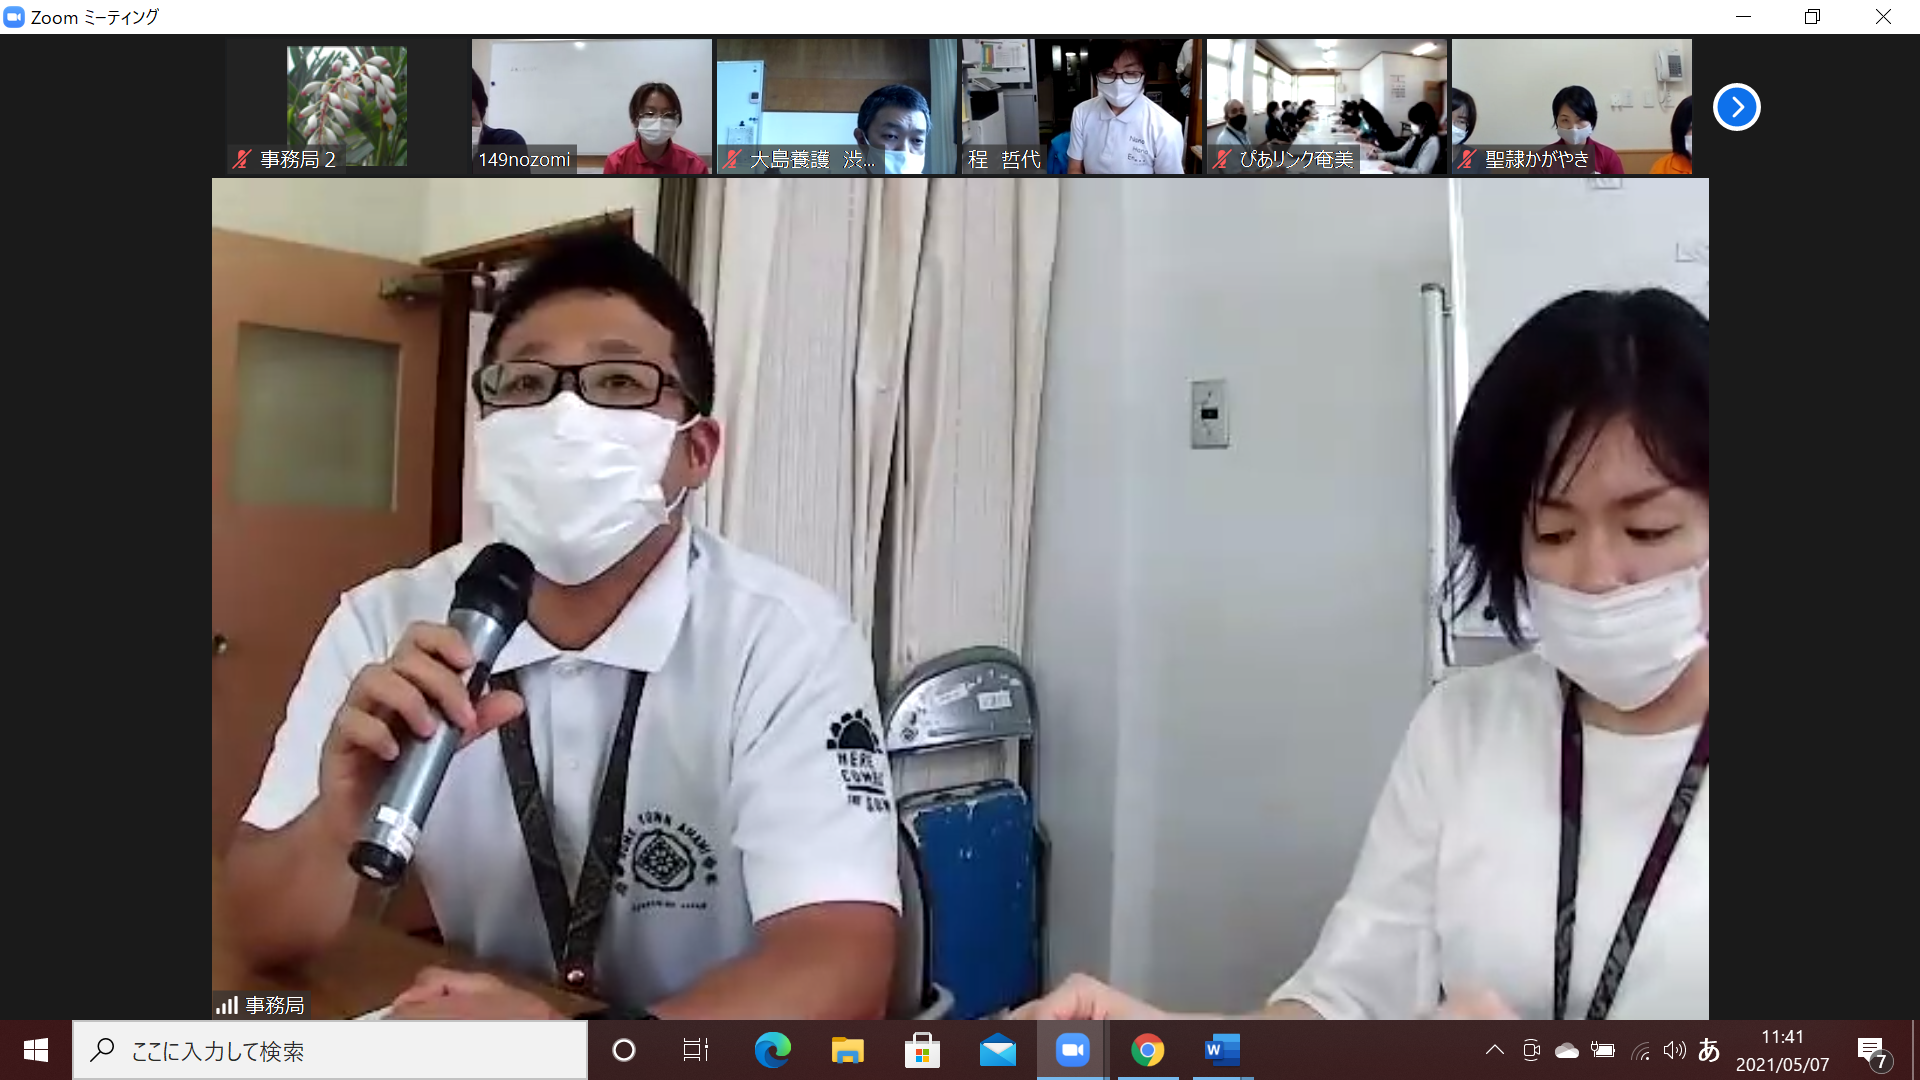
Task: Open Task View on the taskbar
Action: pos(696,1050)
